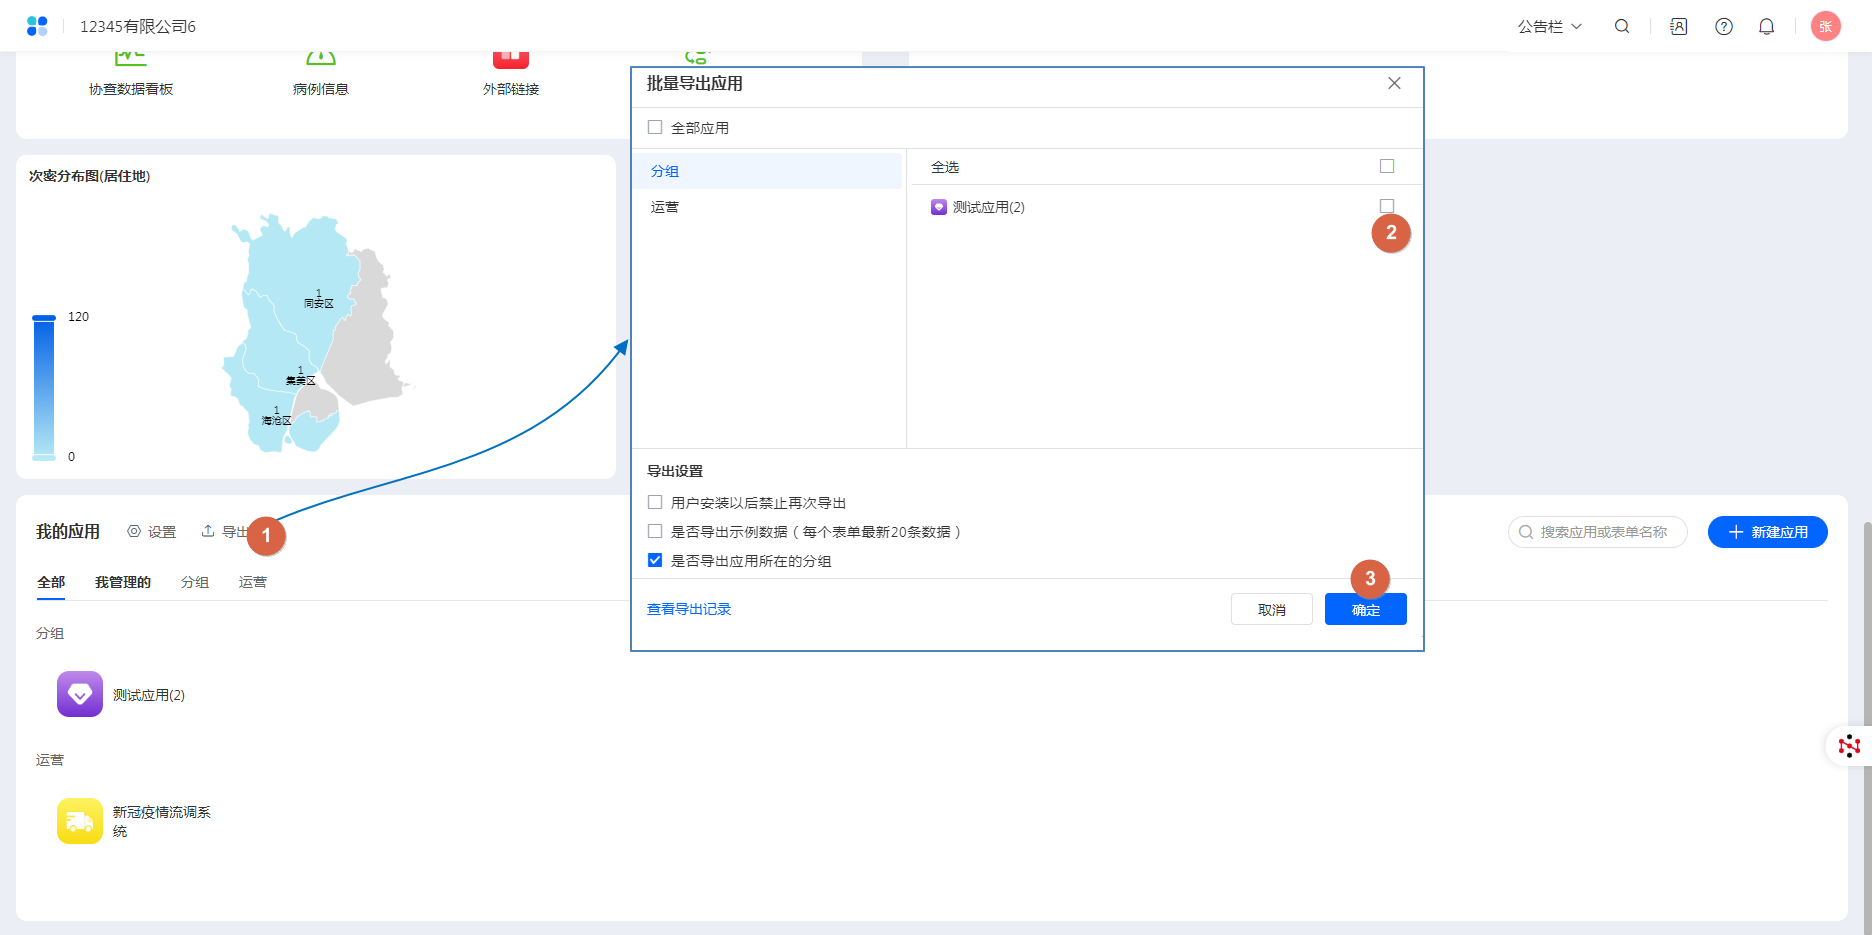Open the notifications bell
The image size is (1872, 935).
point(1767,27)
